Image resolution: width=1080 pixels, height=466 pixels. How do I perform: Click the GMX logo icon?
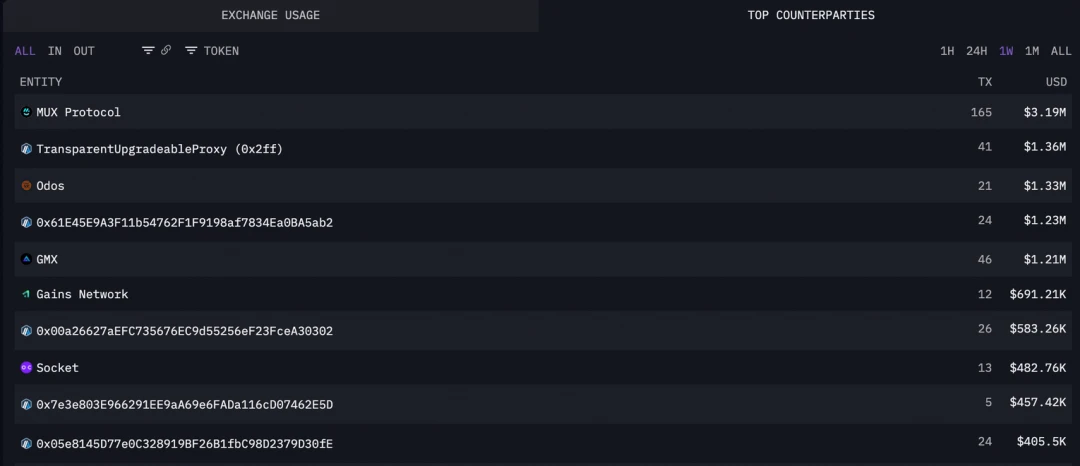click(x=26, y=259)
